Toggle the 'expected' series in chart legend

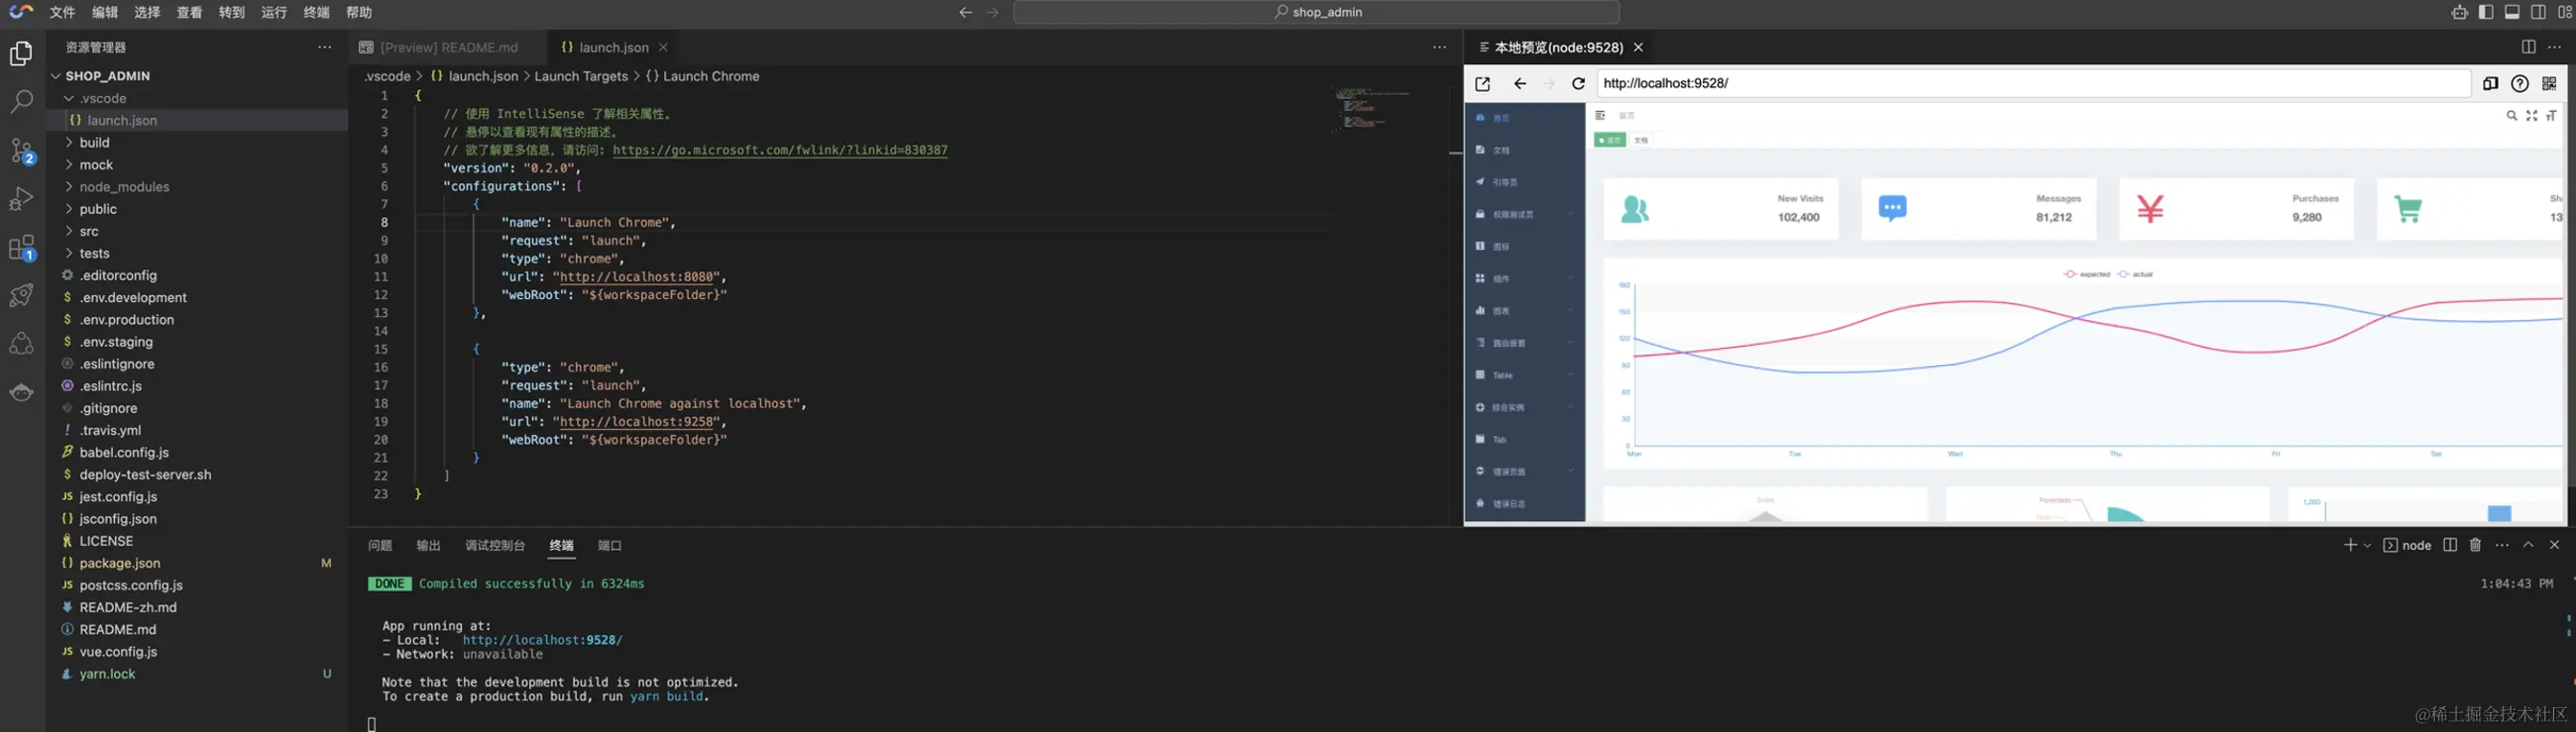[2086, 274]
